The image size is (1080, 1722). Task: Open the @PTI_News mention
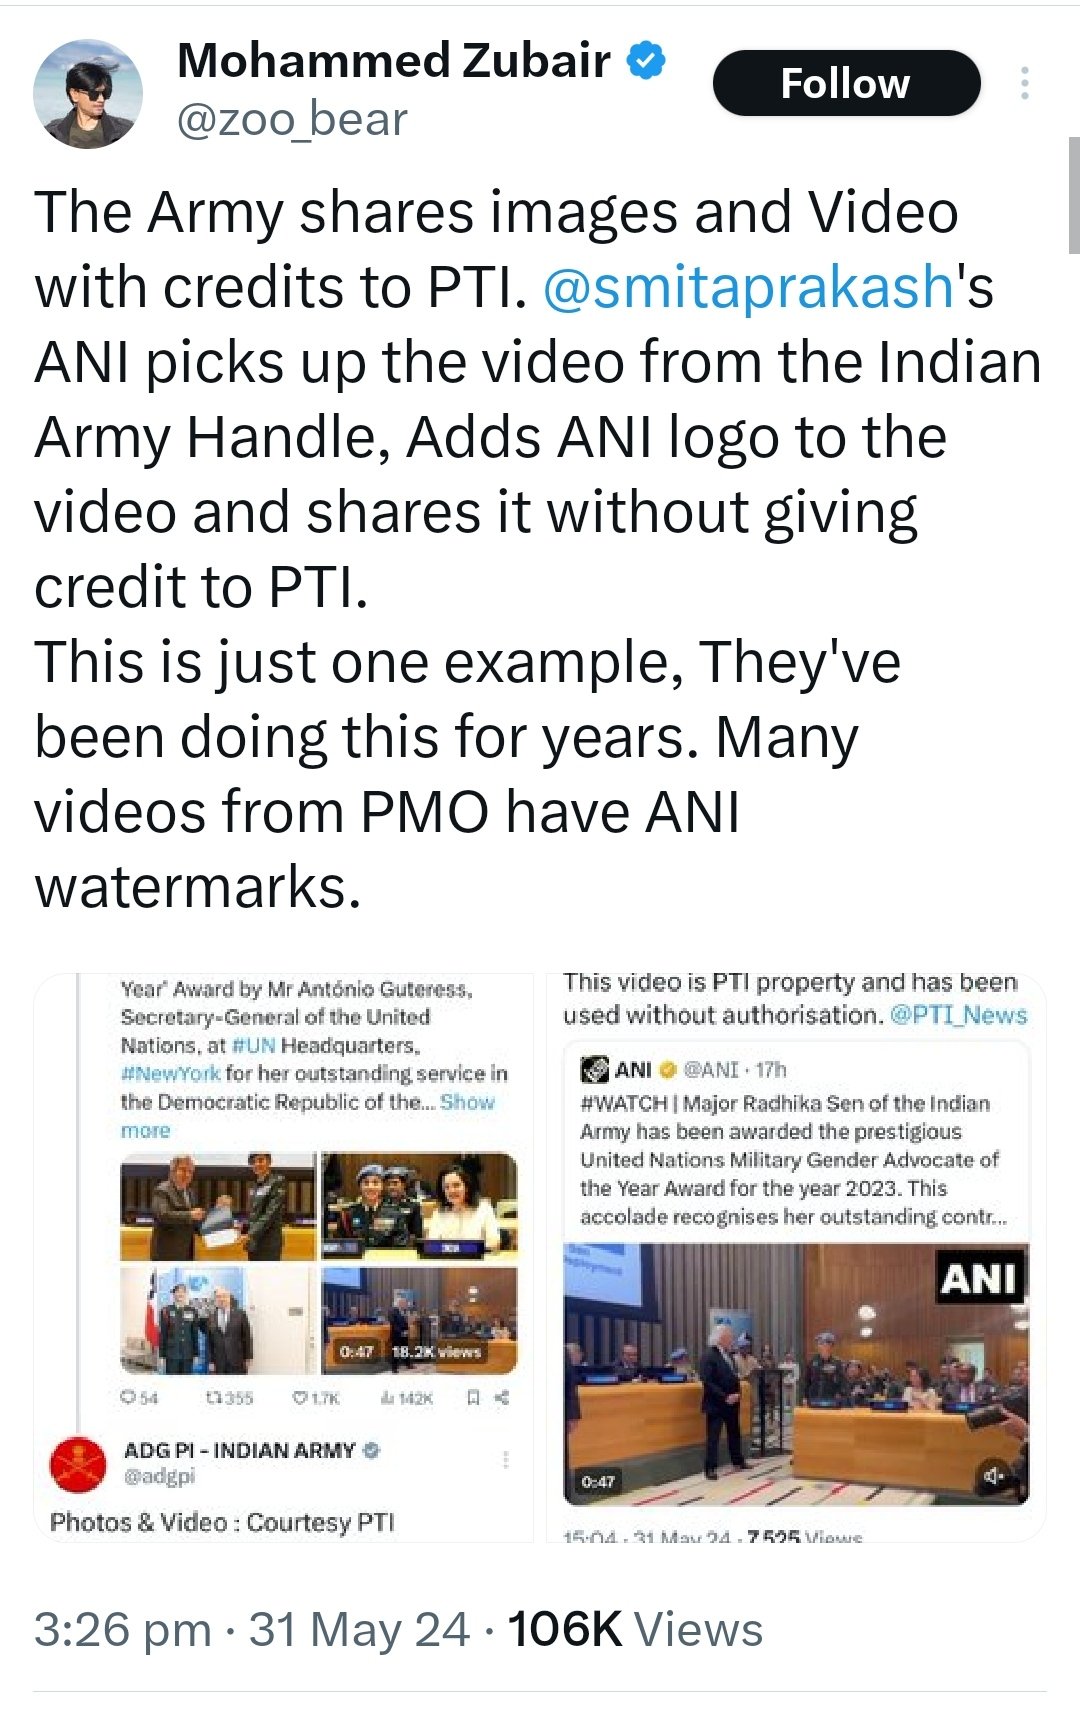pos(958,1015)
